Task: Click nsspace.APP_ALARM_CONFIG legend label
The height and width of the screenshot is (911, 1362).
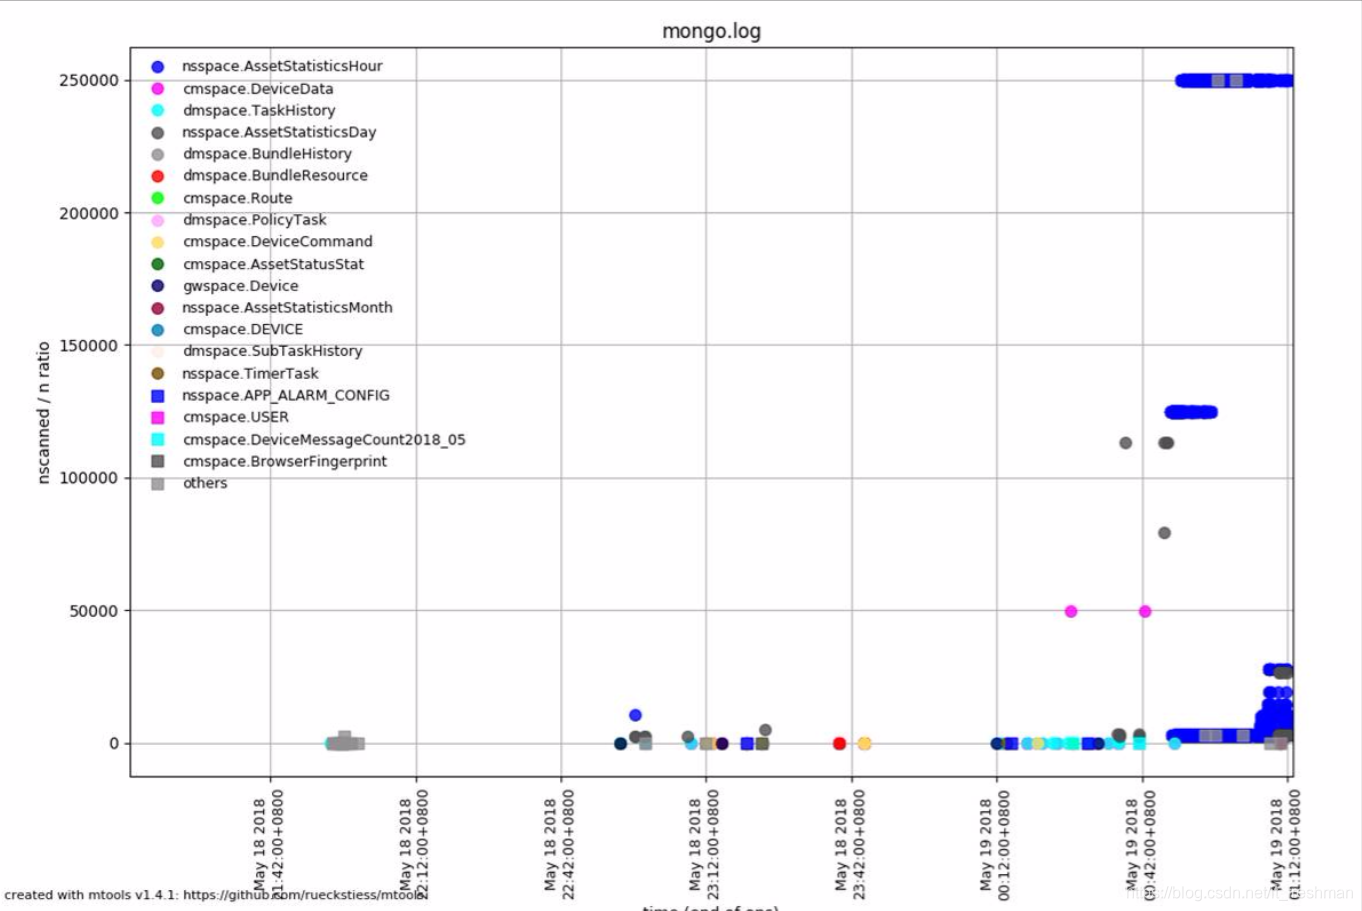Action: click(286, 395)
